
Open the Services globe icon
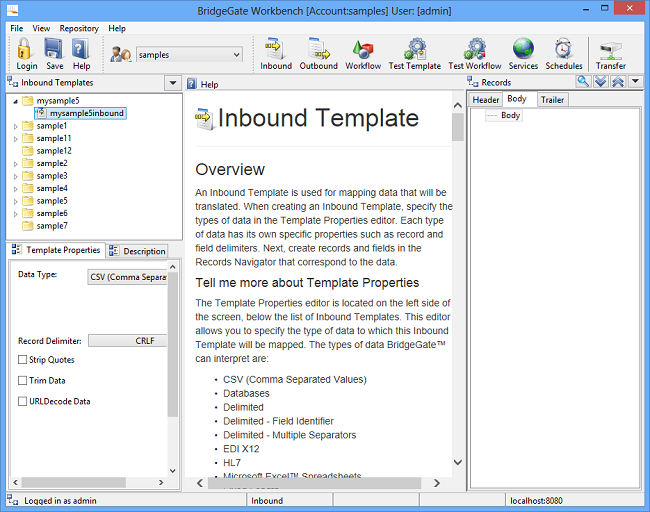[x=523, y=49]
